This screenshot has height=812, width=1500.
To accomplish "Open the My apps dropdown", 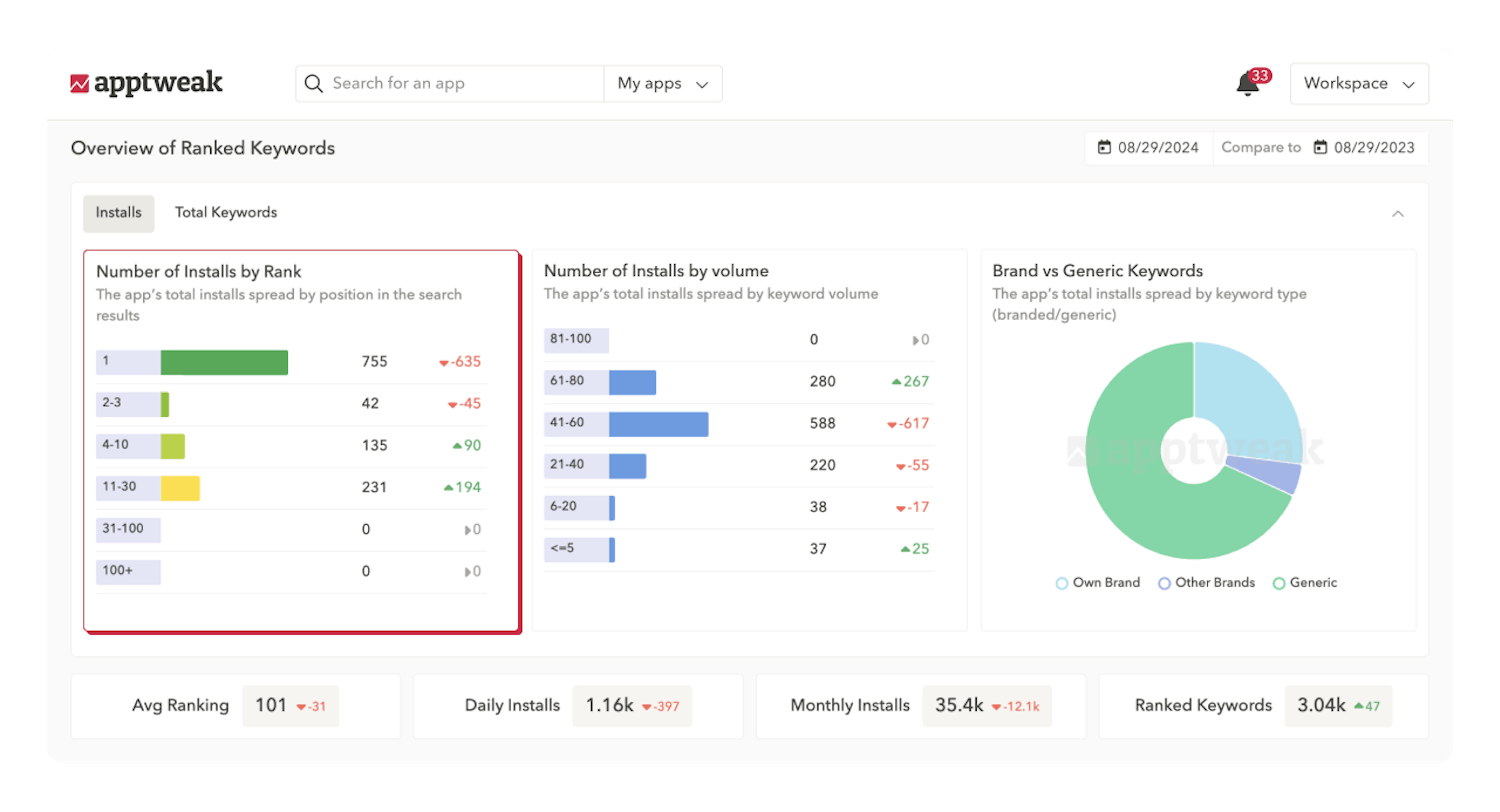I will (x=663, y=83).
